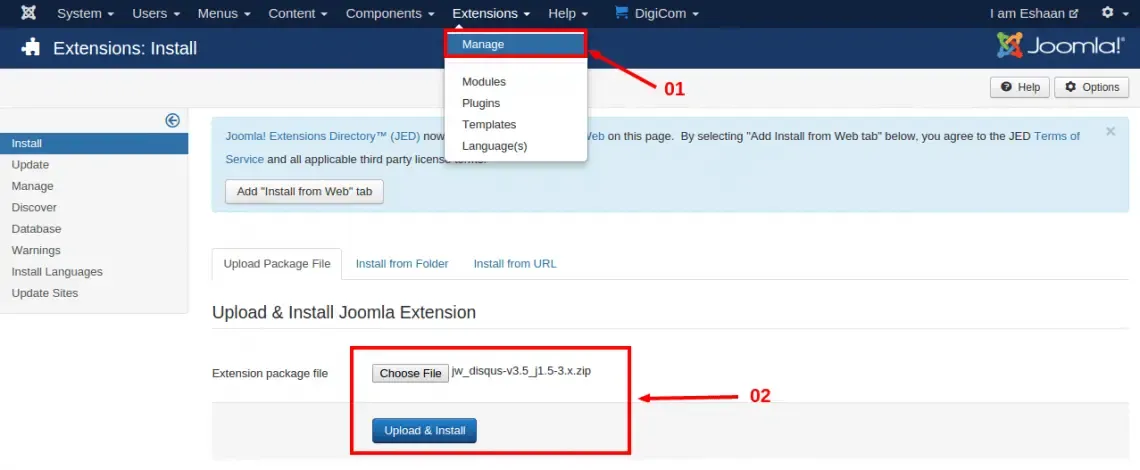This screenshot has width=1140, height=470.
Task: Expand the Components dropdown menu
Action: pos(390,13)
